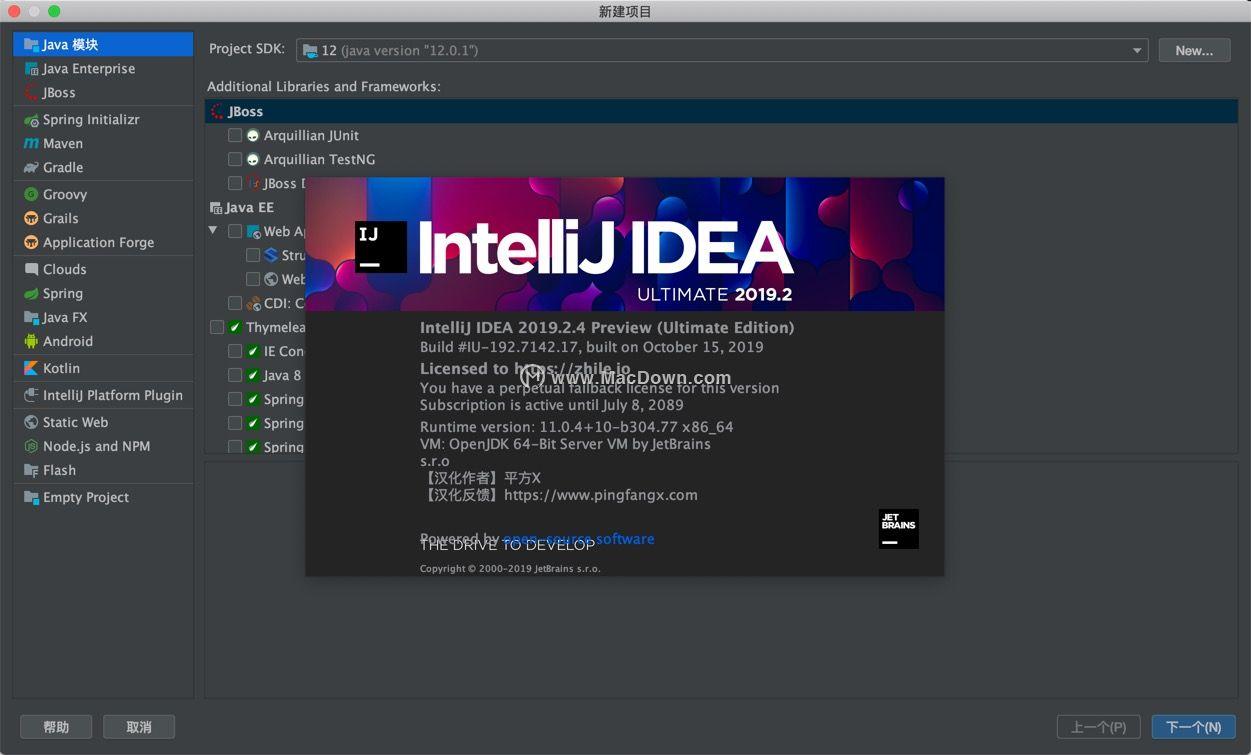
Task: Click the Subscription is active until text
Action: pos(552,405)
